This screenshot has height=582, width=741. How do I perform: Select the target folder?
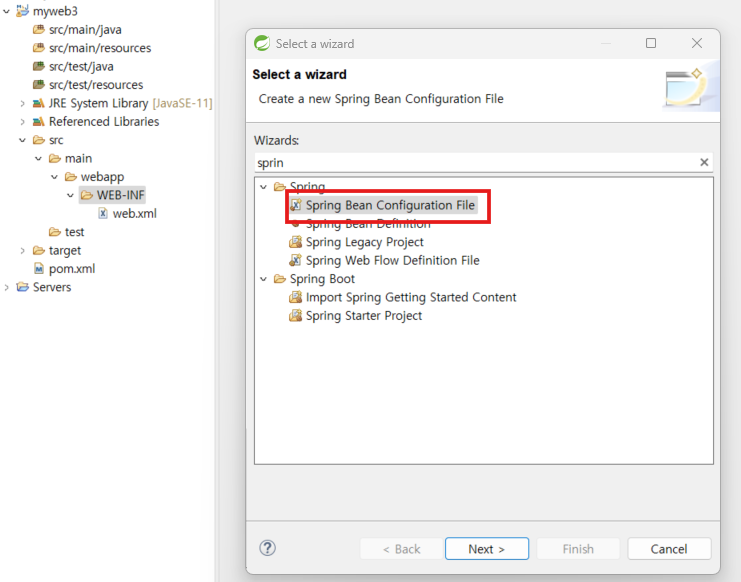click(x=65, y=250)
